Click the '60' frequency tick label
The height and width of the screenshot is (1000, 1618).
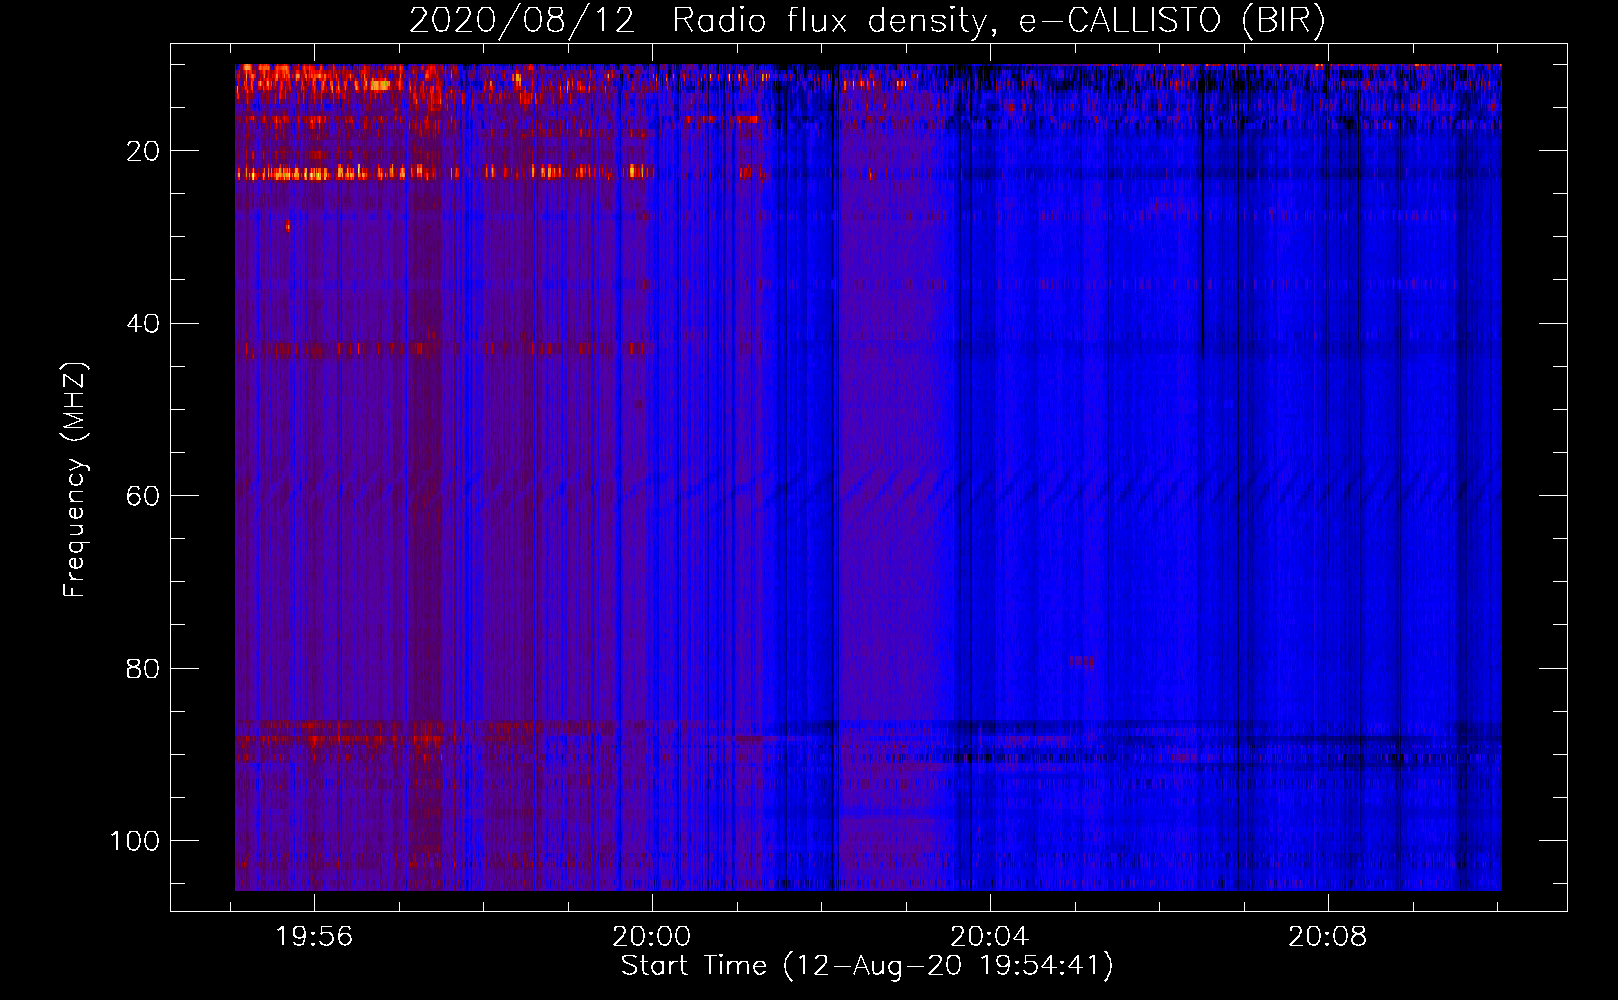point(143,496)
